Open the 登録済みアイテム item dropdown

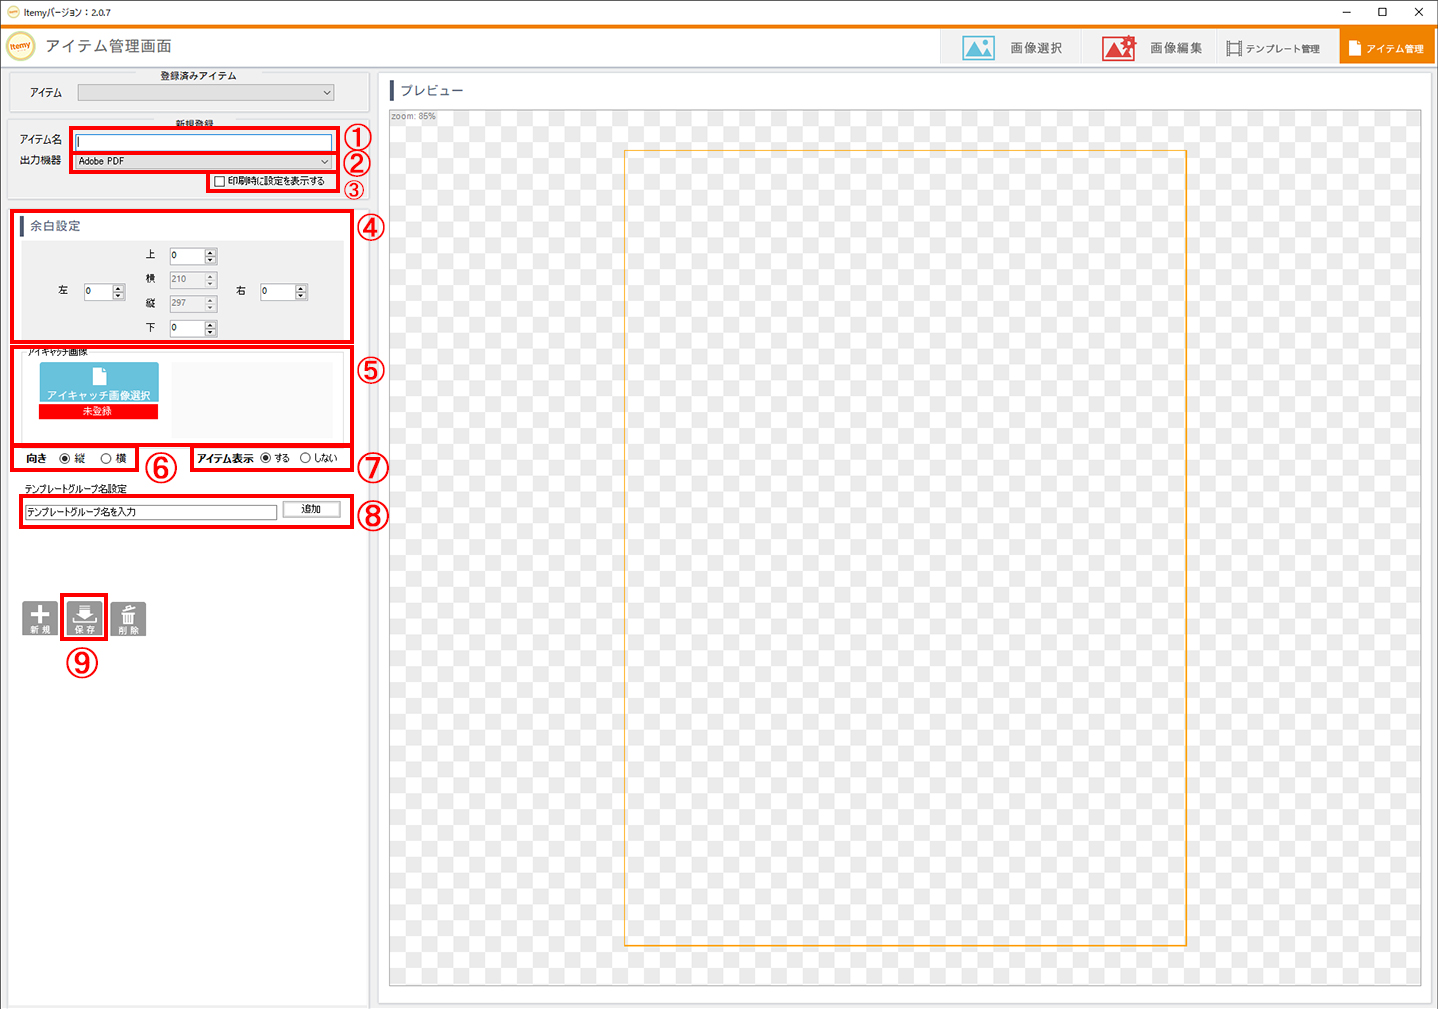click(x=206, y=93)
